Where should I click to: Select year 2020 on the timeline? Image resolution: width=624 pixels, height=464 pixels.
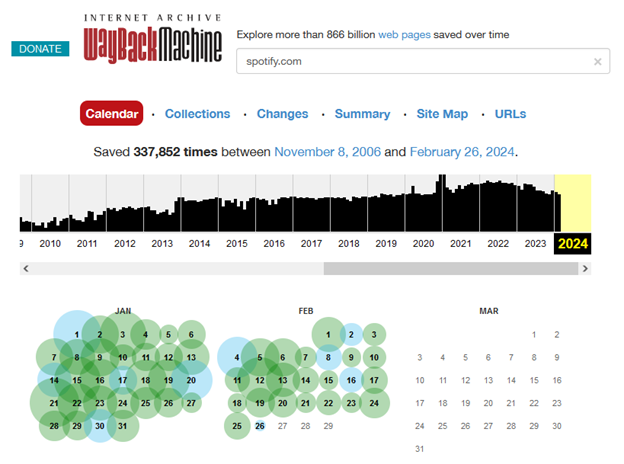point(423,244)
